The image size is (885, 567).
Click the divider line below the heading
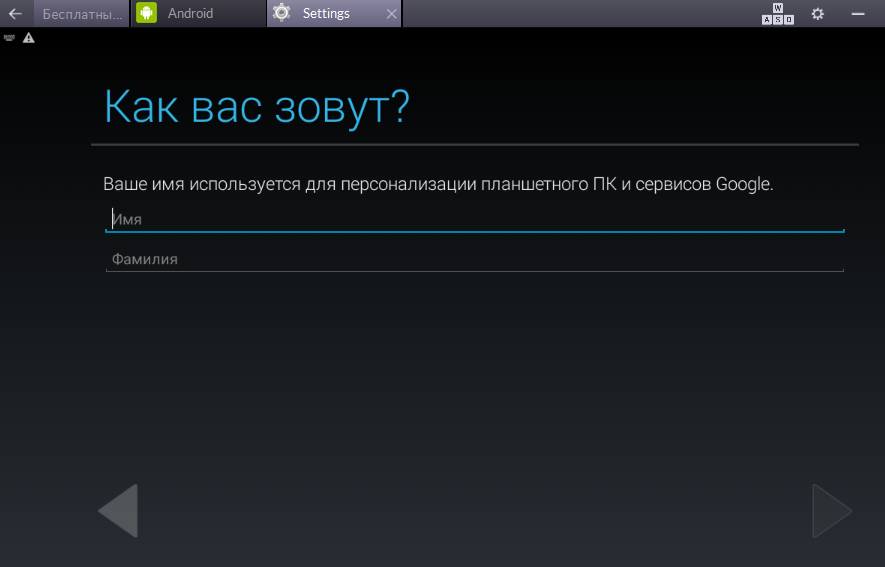pos(474,145)
